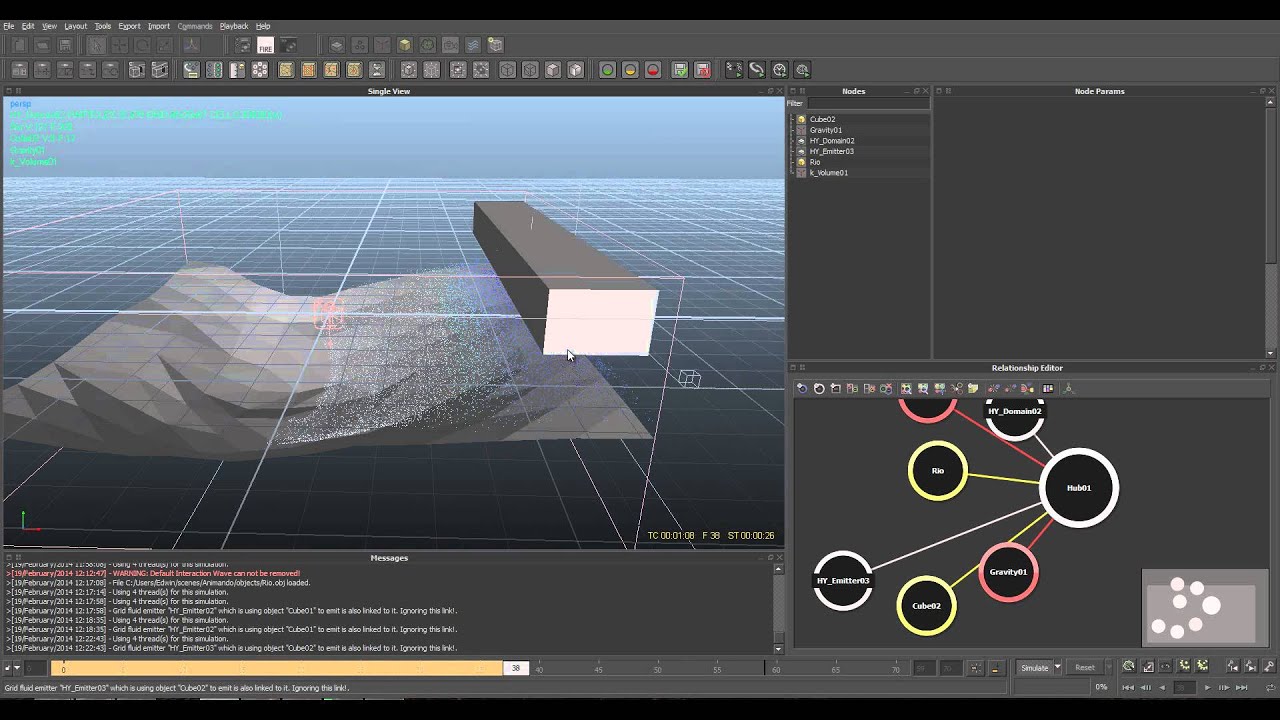
Task: Toggle the icon beside Cube02 in Nodes list
Action: click(x=801, y=119)
